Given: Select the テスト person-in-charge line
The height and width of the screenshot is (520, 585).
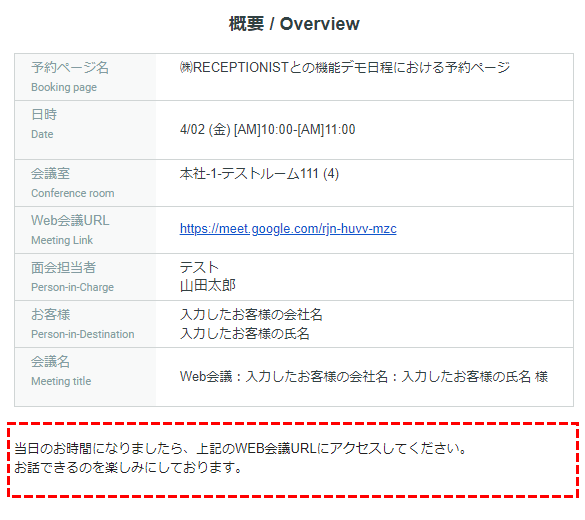Looking at the screenshot, I should pyautogui.click(x=199, y=267).
